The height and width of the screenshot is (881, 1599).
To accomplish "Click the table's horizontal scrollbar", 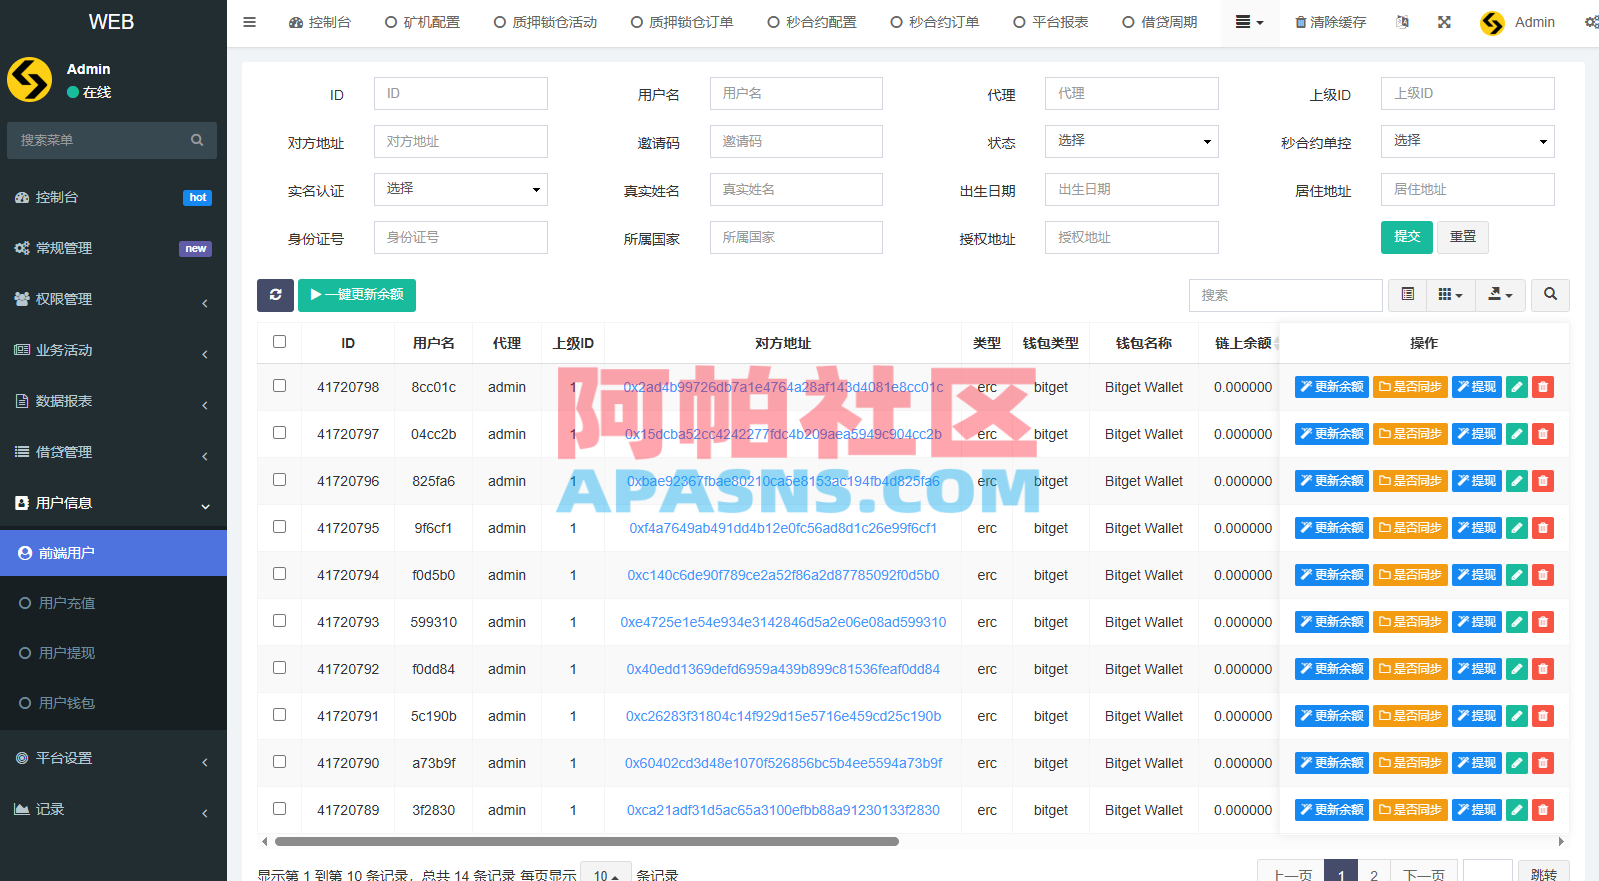I will [x=587, y=842].
